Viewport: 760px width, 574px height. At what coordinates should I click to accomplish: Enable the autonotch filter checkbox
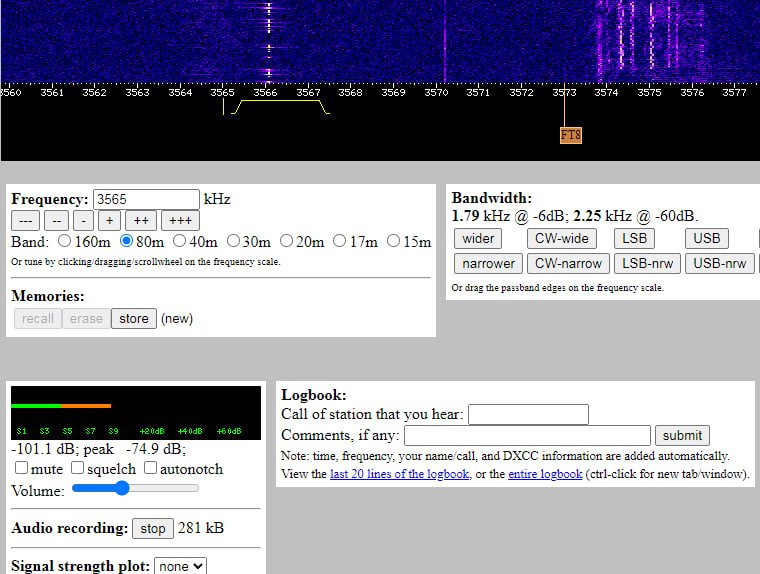pyautogui.click(x=151, y=468)
